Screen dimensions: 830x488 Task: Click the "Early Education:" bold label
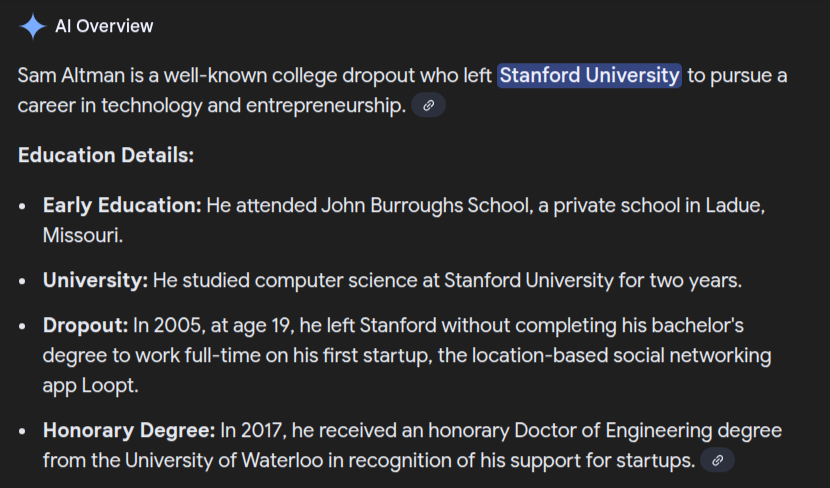click(x=122, y=205)
